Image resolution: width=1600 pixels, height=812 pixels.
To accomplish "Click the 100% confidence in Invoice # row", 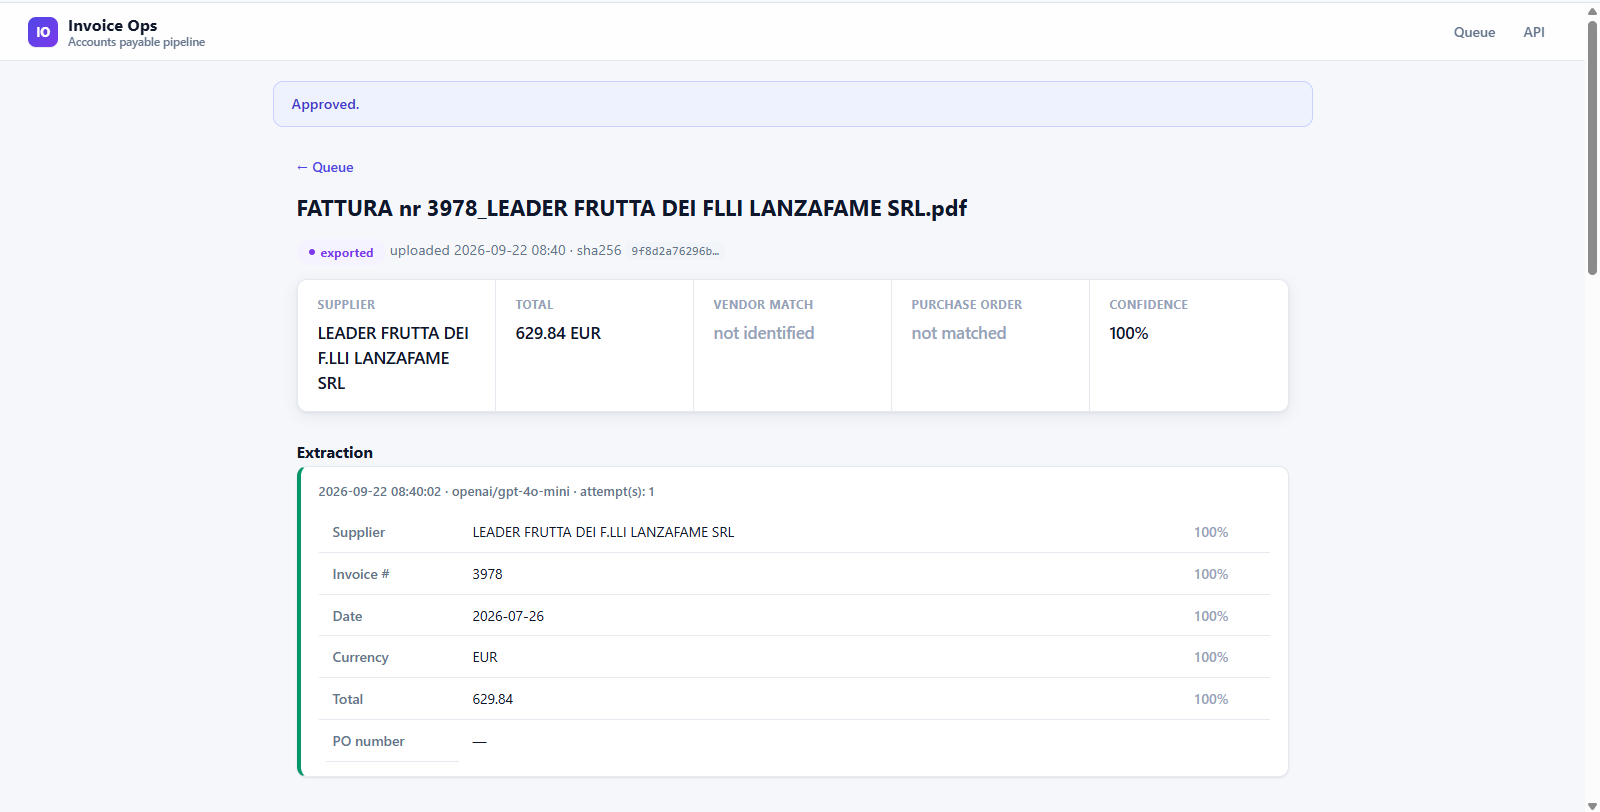I will [x=1211, y=574].
